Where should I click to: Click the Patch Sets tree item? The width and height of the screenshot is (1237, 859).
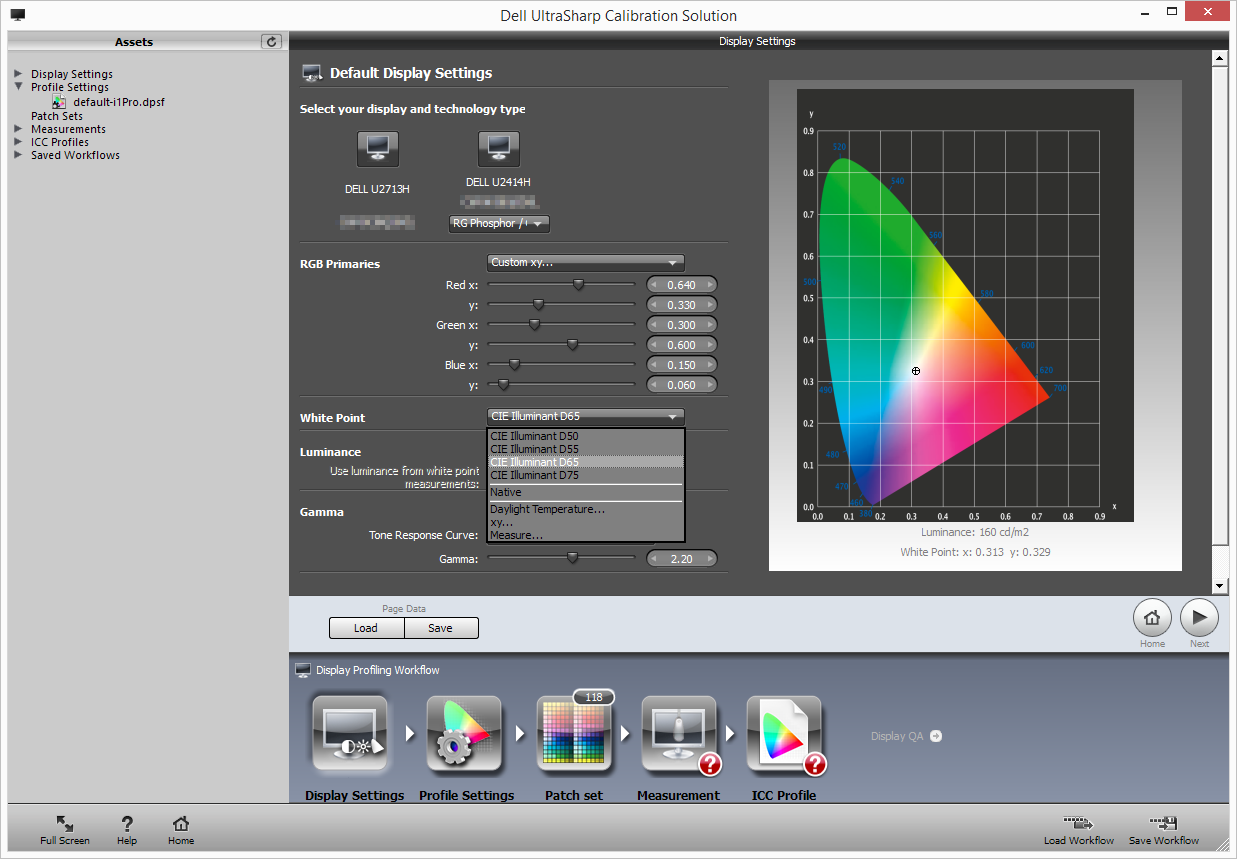(x=57, y=116)
